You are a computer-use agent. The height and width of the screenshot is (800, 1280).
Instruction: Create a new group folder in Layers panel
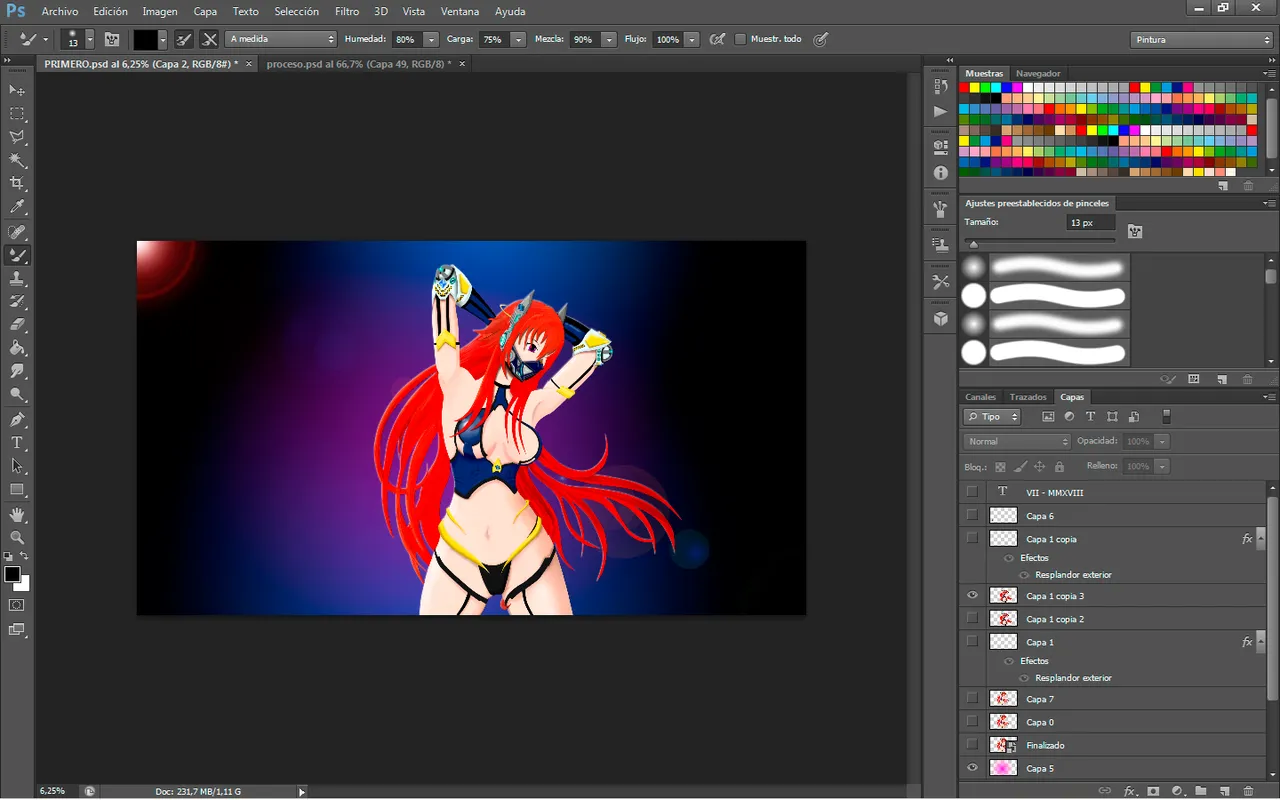pos(1201,791)
